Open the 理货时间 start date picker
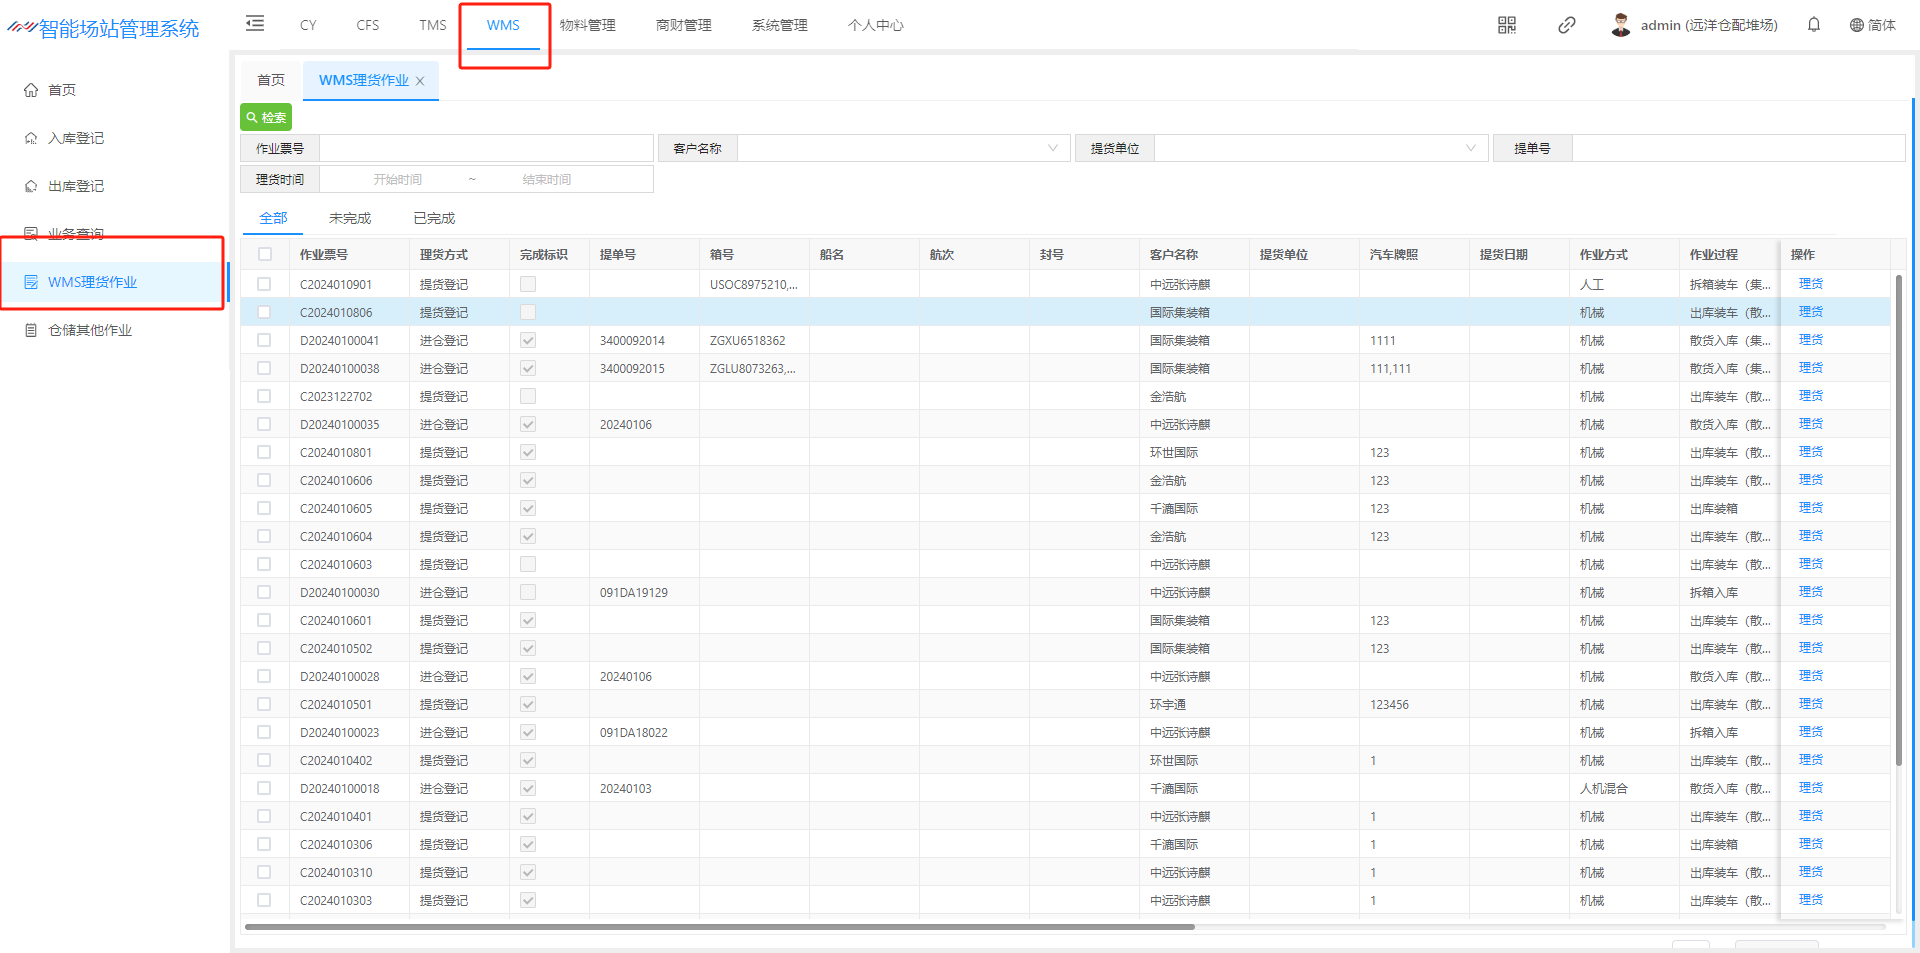The height and width of the screenshot is (953, 1920). 398,180
